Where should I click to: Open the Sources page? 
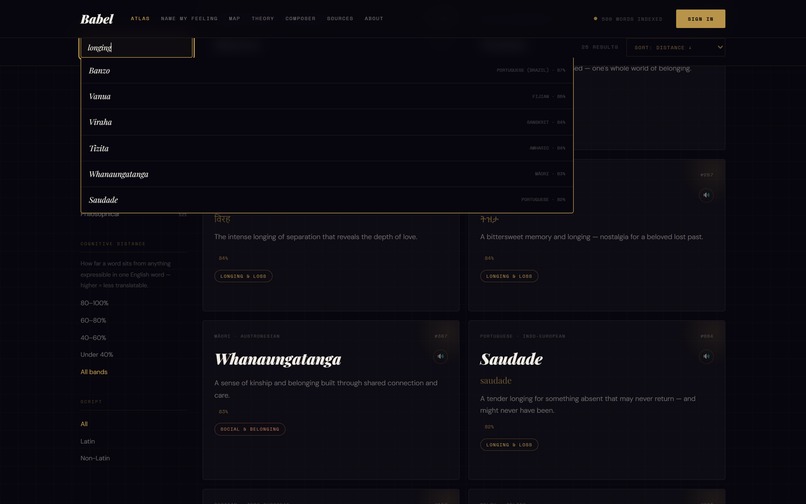click(x=340, y=19)
